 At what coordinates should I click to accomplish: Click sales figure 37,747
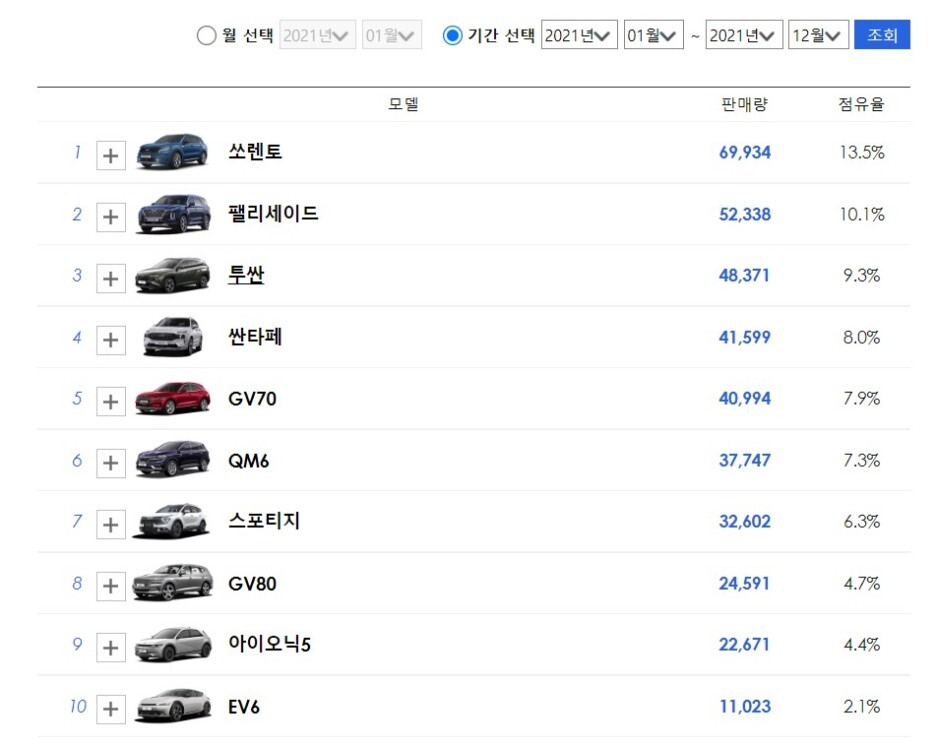point(744,460)
